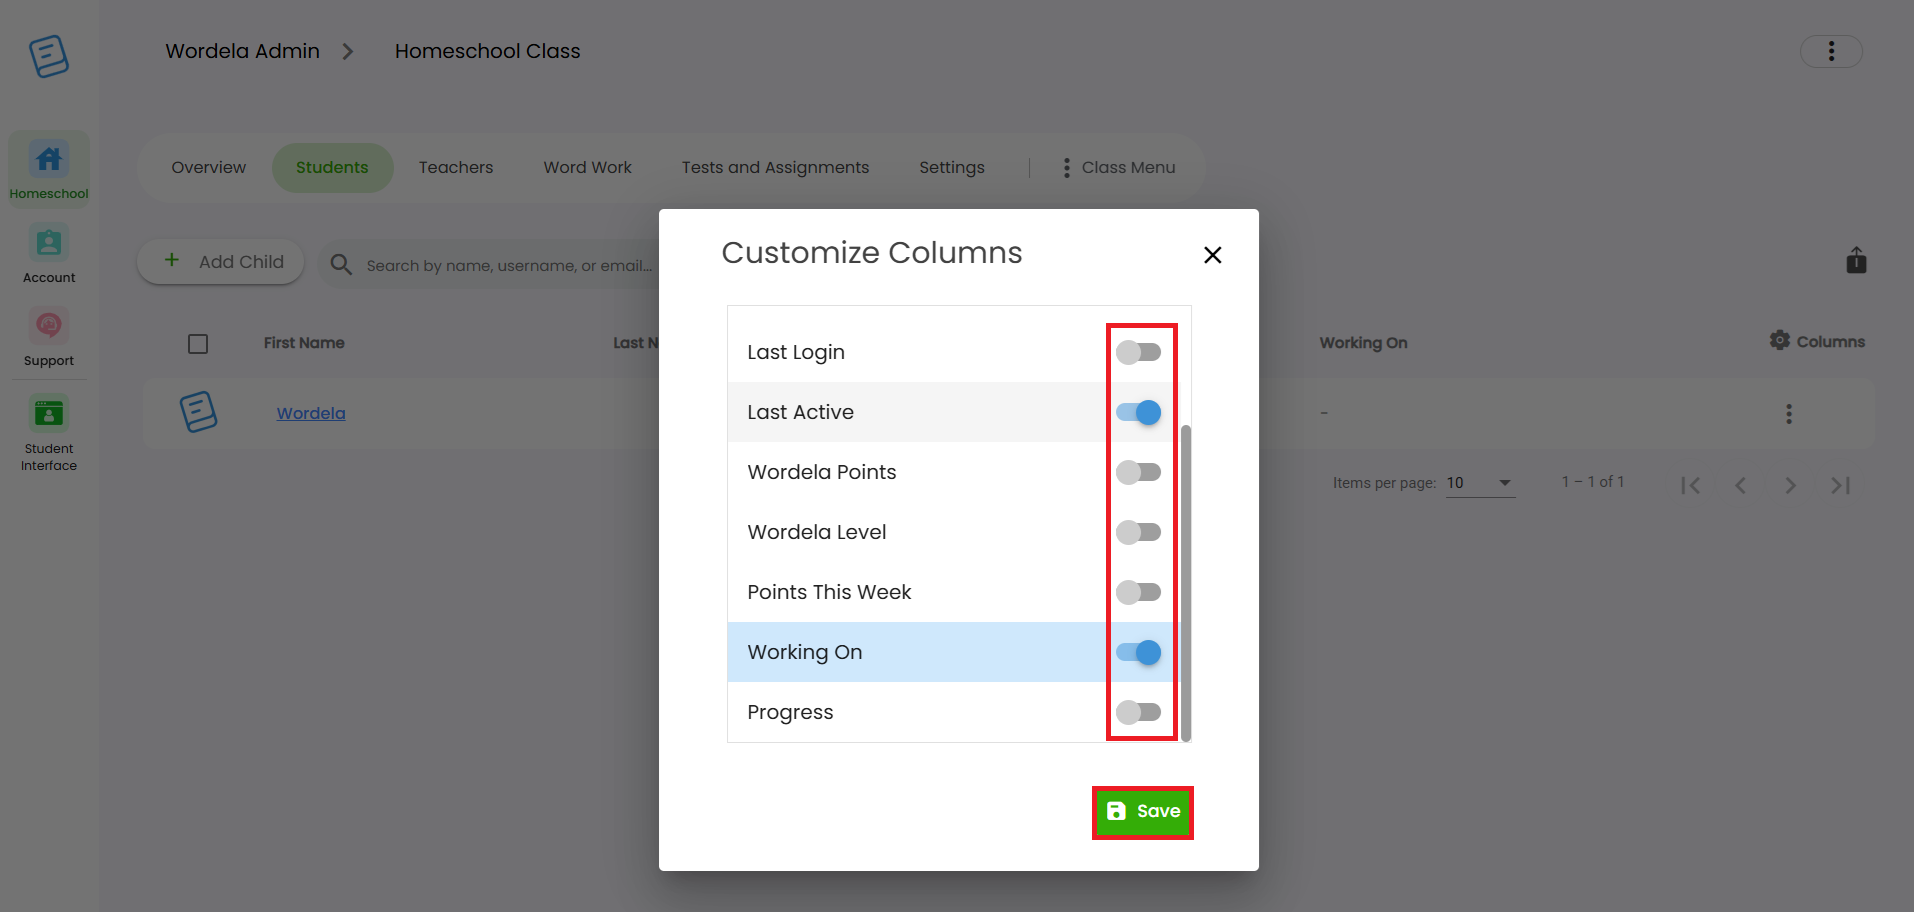Click the Columns gear icon

coord(1779,340)
